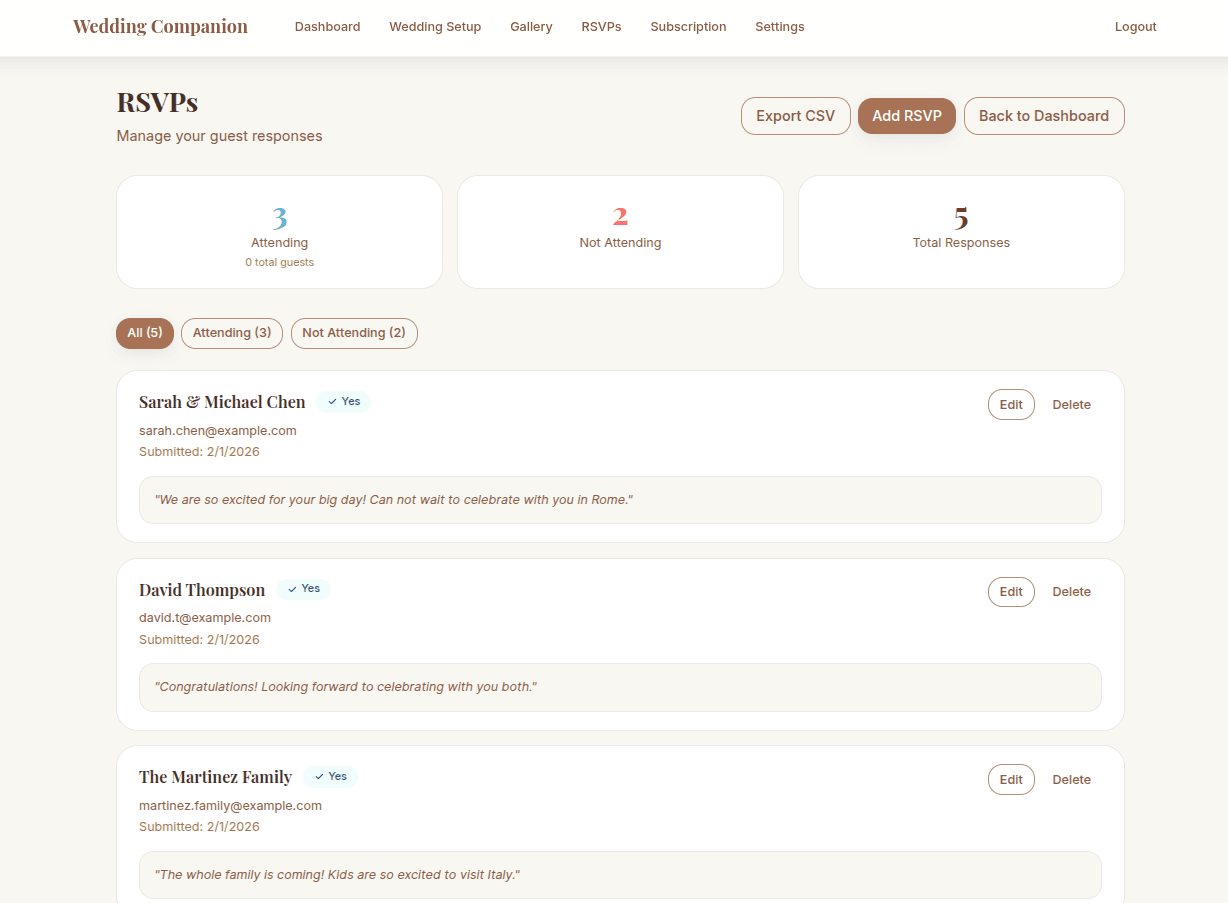Select the All (5) filter
The image size is (1228, 903).
tap(145, 333)
